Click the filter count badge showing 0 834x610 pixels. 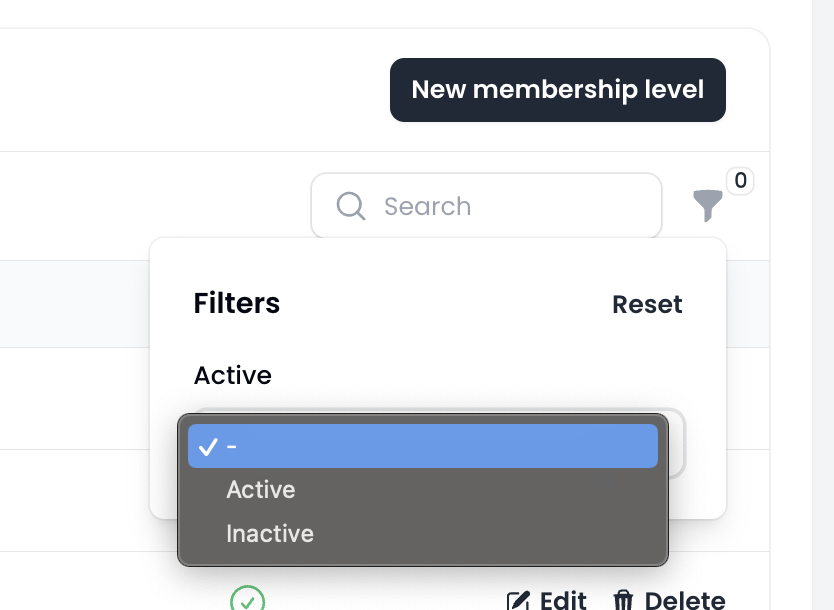coord(740,181)
